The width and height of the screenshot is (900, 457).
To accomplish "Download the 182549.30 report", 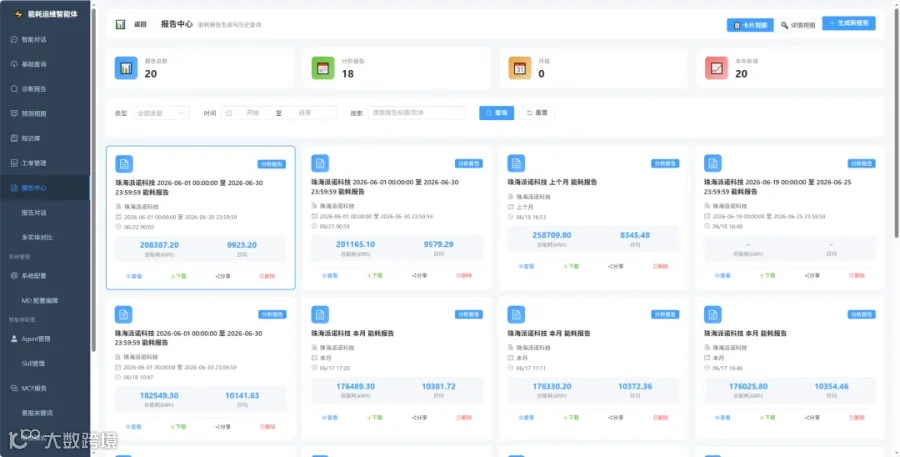I will (x=179, y=427).
